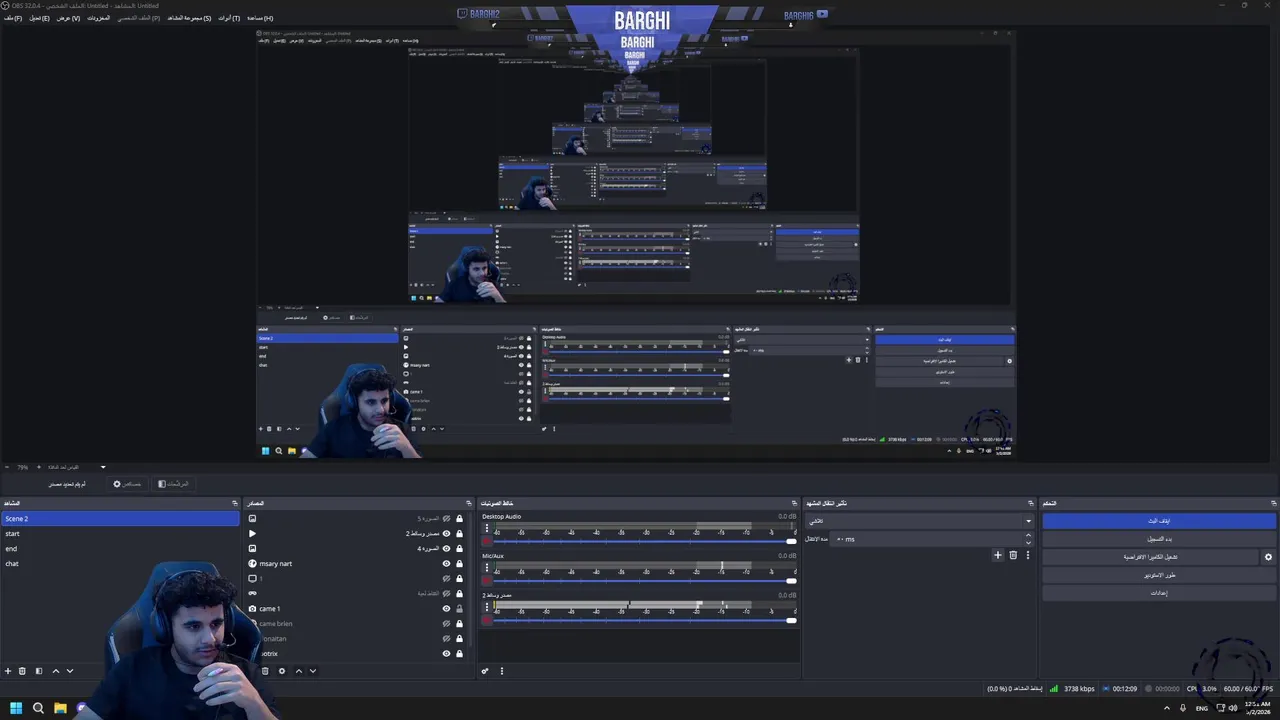Viewport: 1280px width, 720px height.
Task: Open Help (H) menu
Action: pyautogui.click(x=260, y=18)
